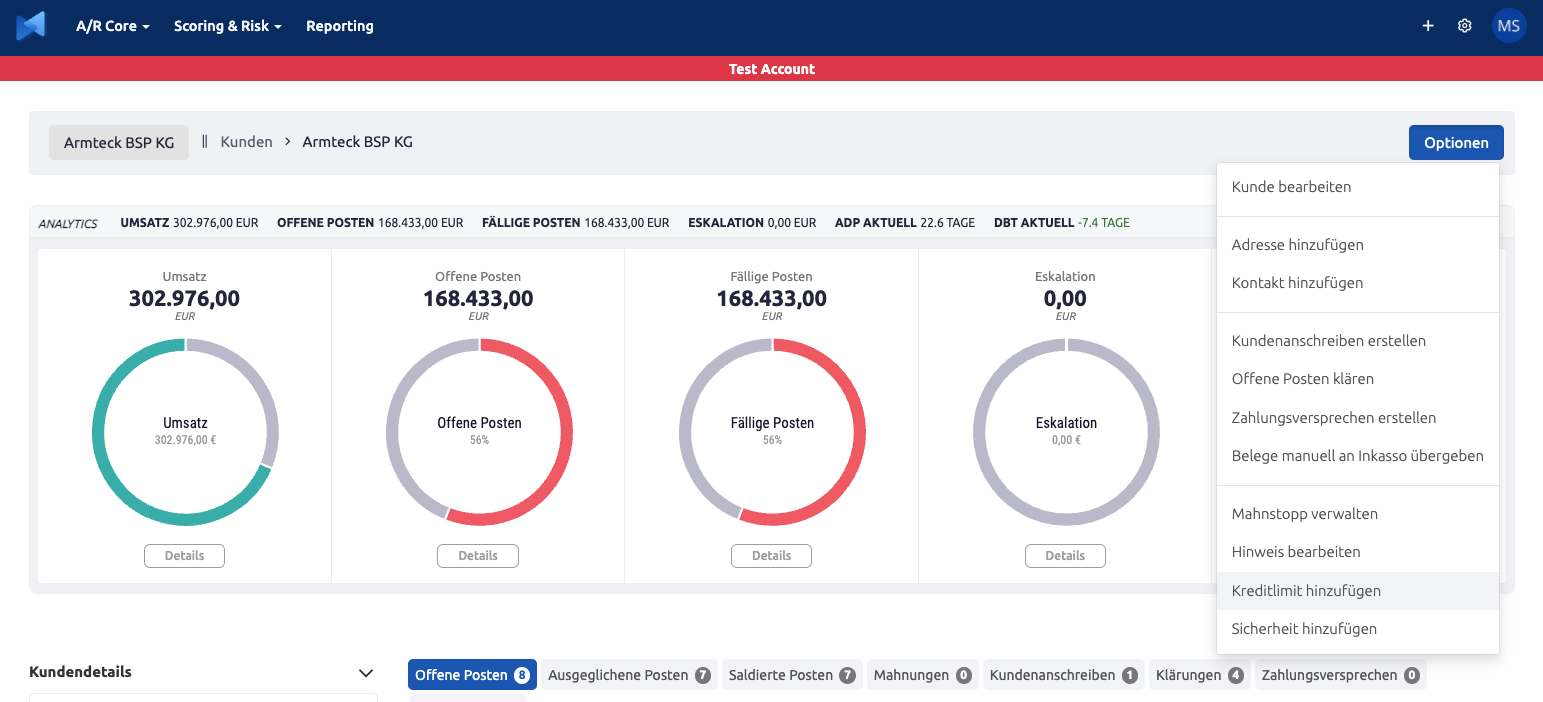
Task: Choose Adresse hinzufügen
Action: tap(1358, 245)
